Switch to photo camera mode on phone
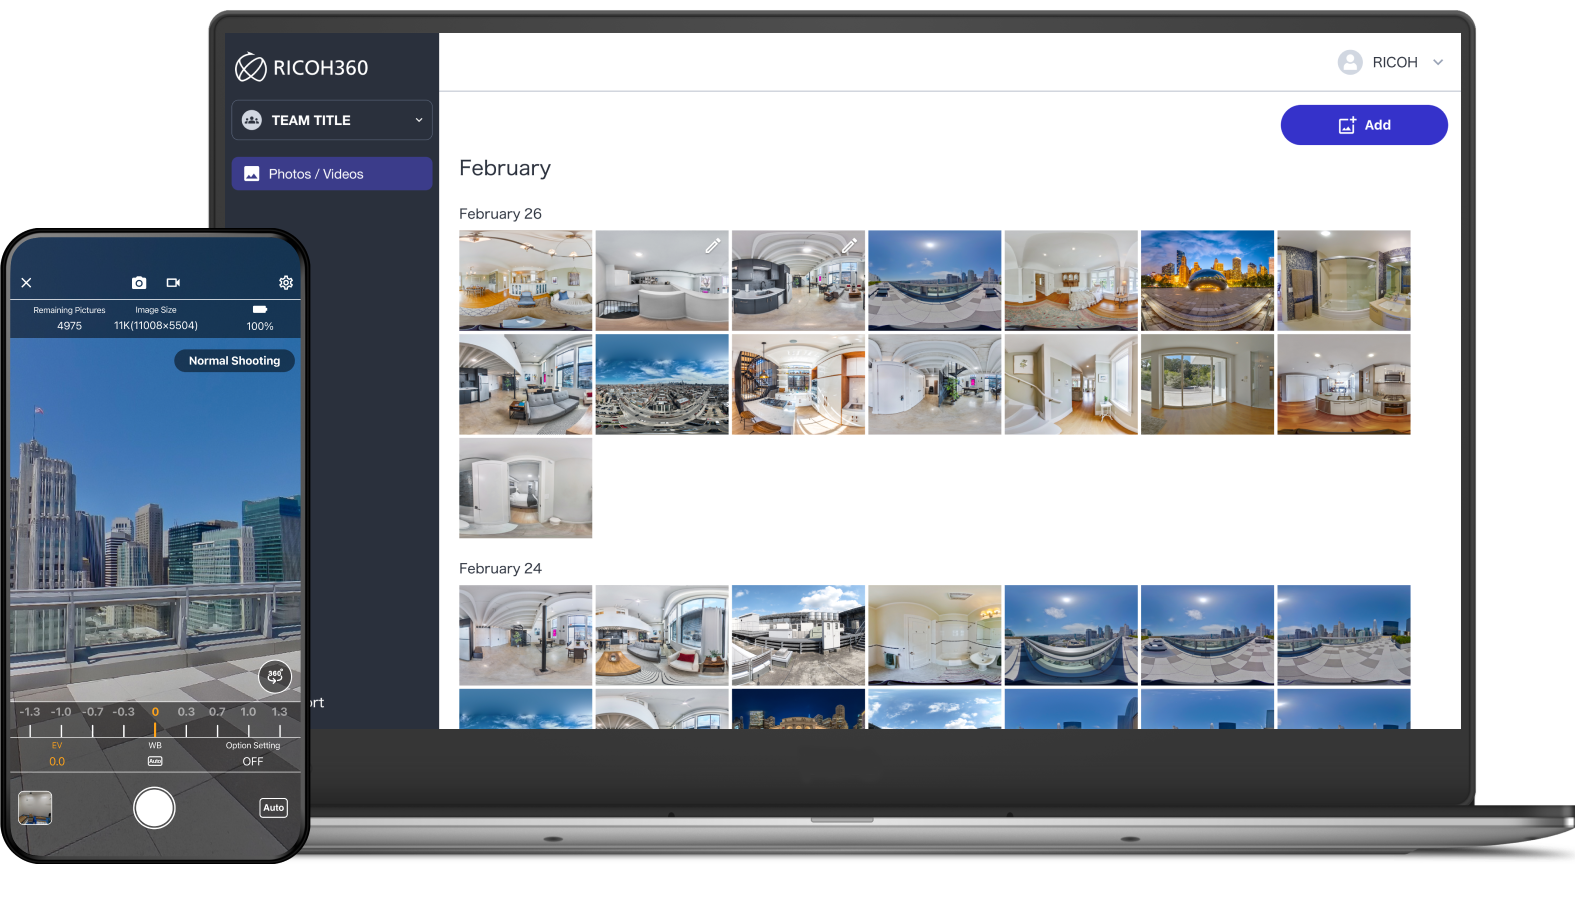The width and height of the screenshot is (1575, 906). 139,283
